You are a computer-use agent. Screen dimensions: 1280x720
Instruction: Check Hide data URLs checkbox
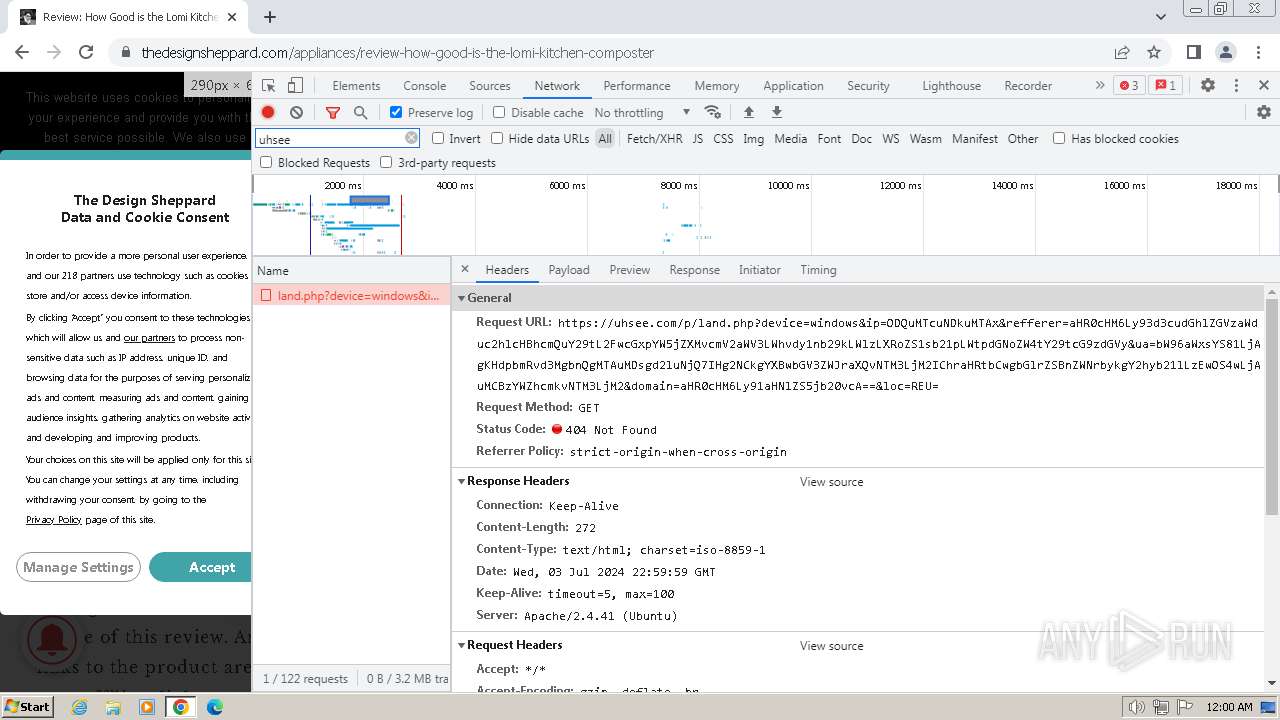pos(497,138)
